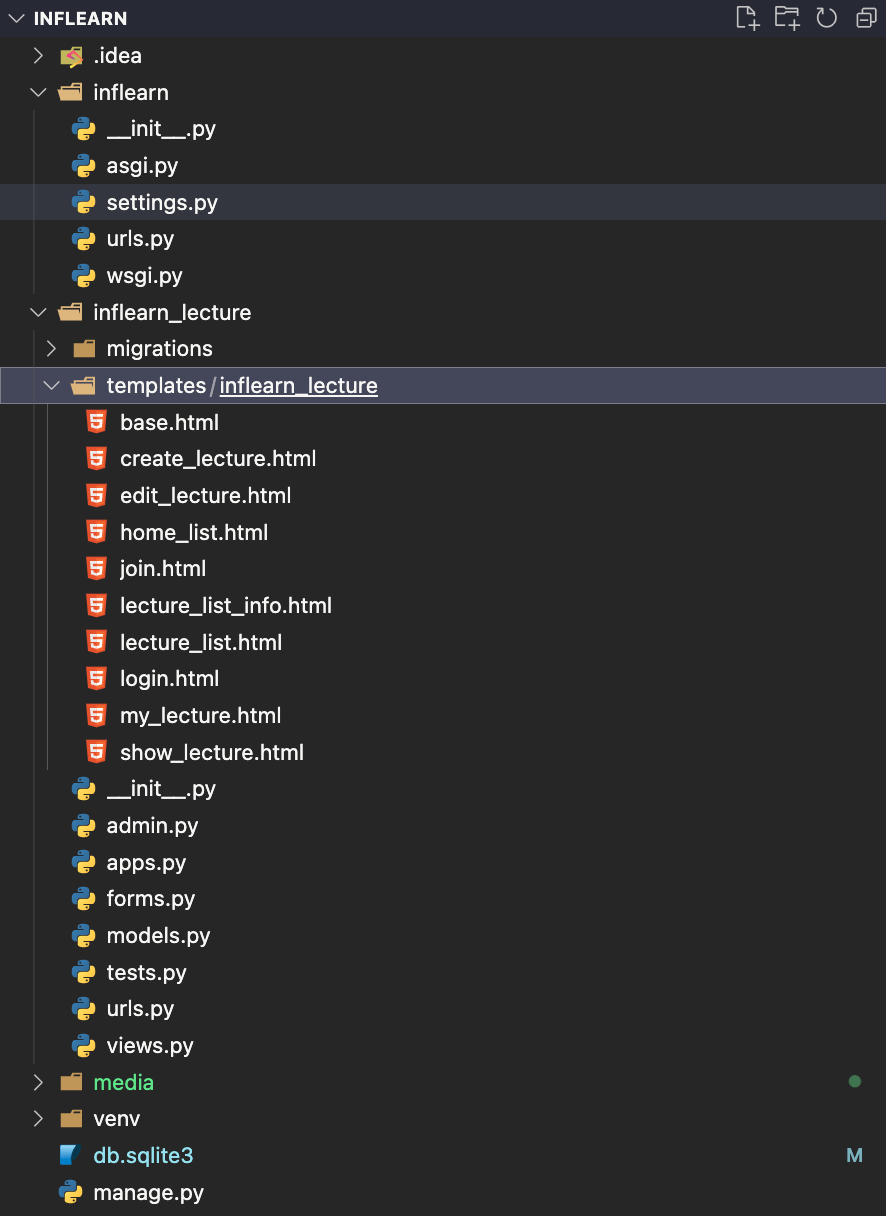Expand the venv folder
Screen dimensions: 886x1216
(x=38, y=1118)
